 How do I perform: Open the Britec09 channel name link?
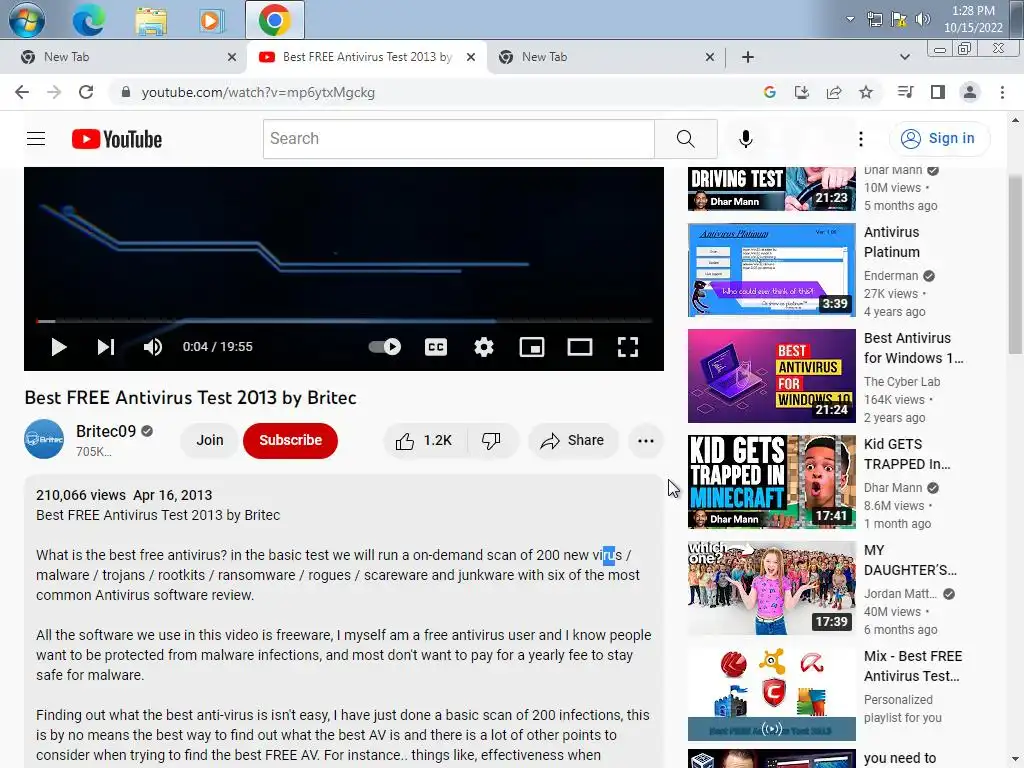[x=106, y=431]
